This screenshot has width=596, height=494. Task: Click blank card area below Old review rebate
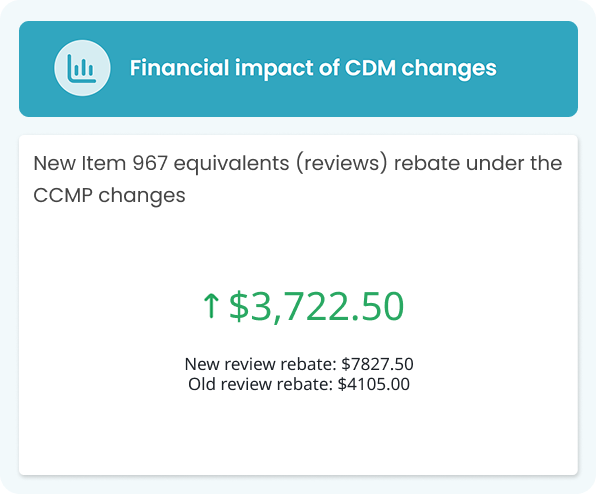coord(298,433)
